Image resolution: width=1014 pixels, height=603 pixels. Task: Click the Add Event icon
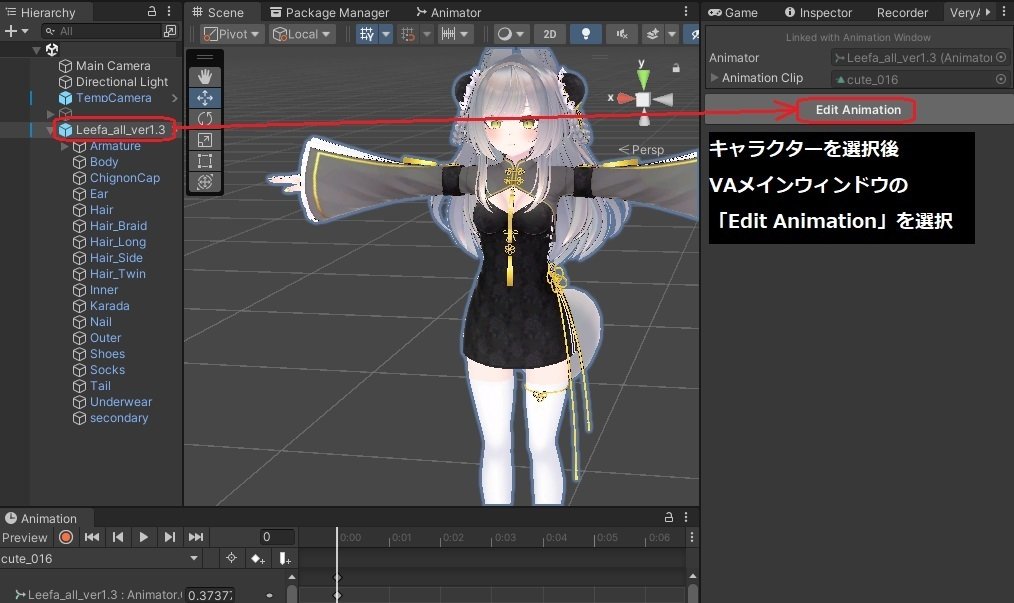pos(285,558)
